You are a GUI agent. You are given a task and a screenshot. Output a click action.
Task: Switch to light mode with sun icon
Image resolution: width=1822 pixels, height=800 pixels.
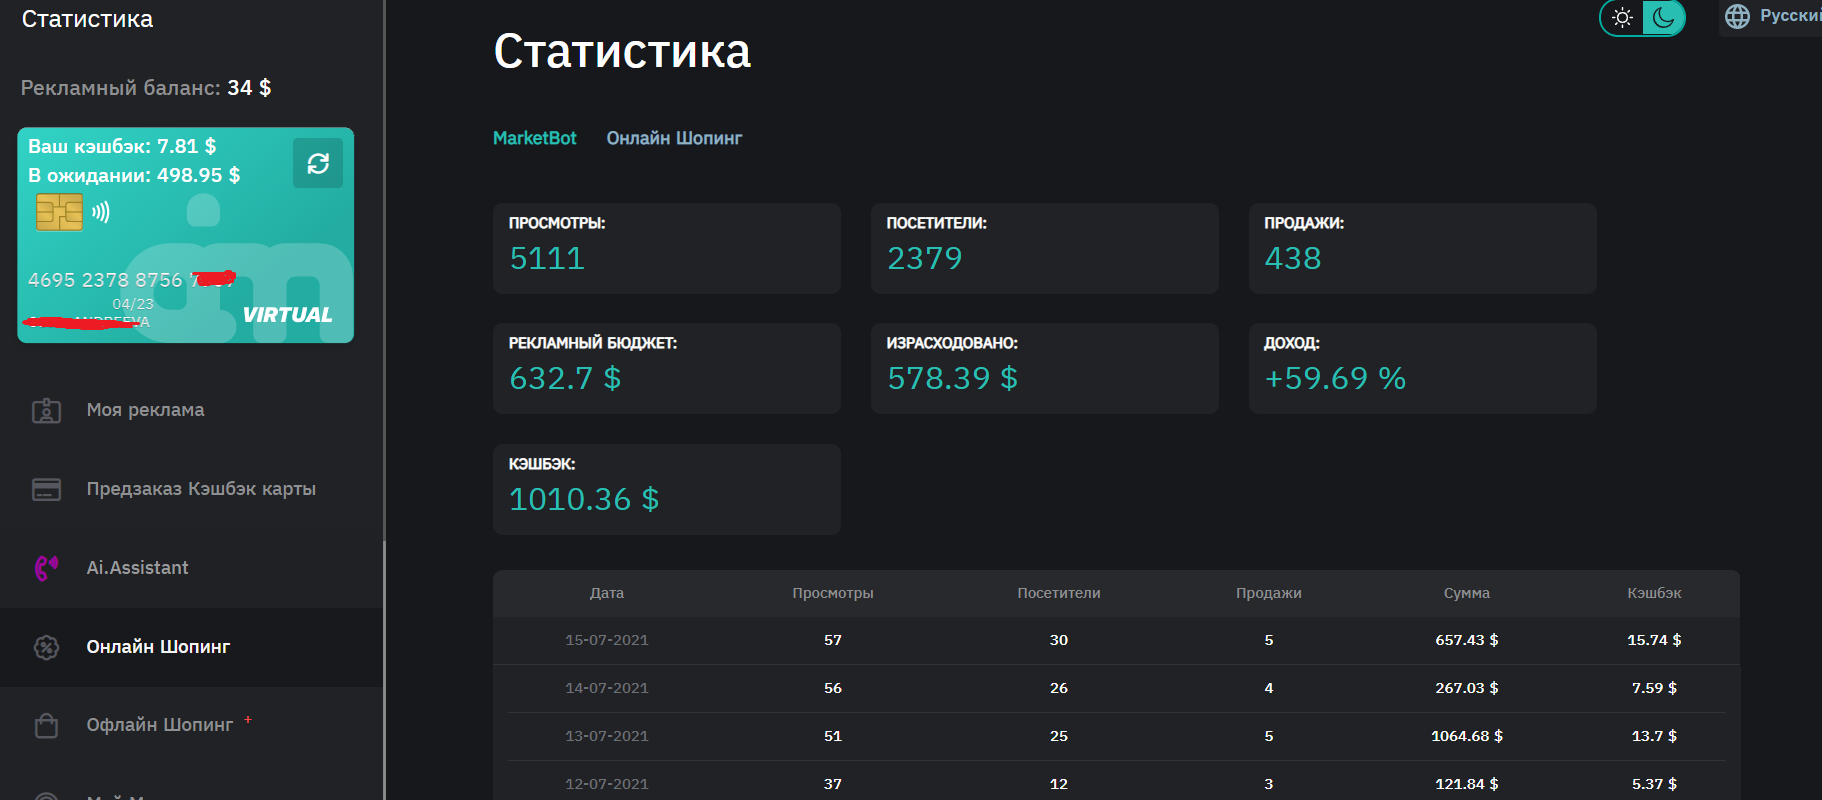pos(1622,18)
